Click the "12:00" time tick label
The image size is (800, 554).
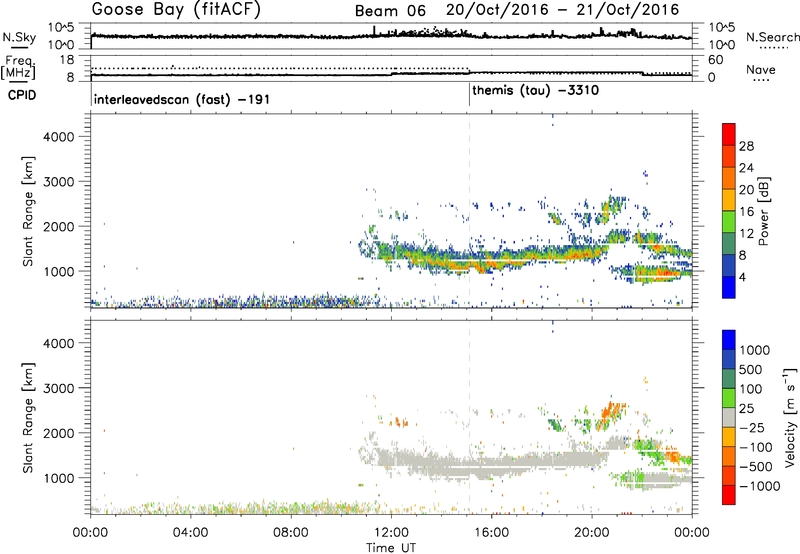pyautogui.click(x=391, y=533)
